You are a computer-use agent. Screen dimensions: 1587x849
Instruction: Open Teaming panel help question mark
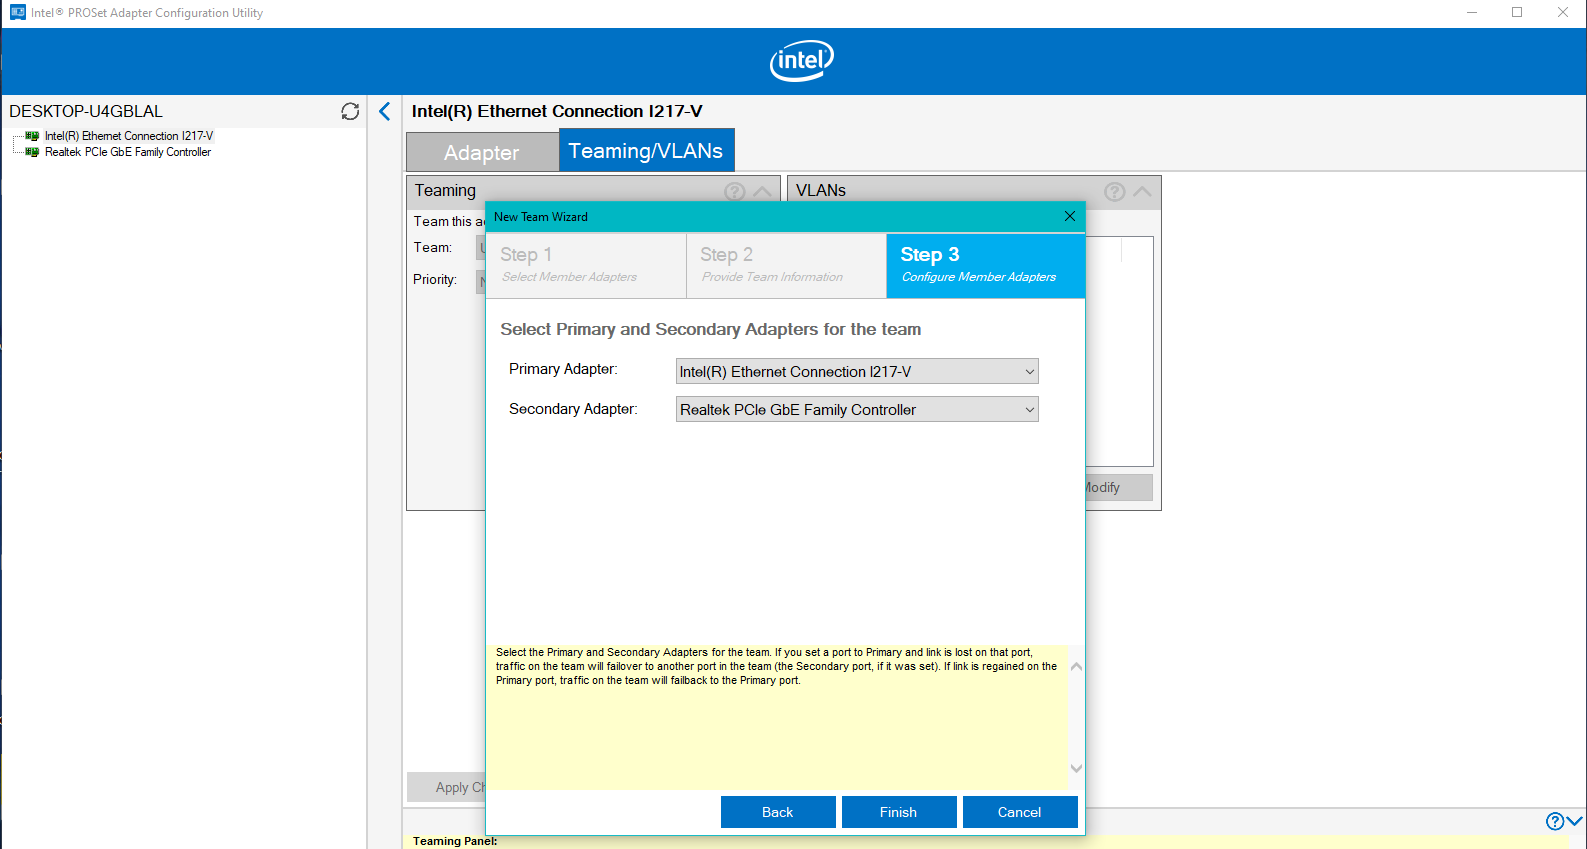coord(735,191)
